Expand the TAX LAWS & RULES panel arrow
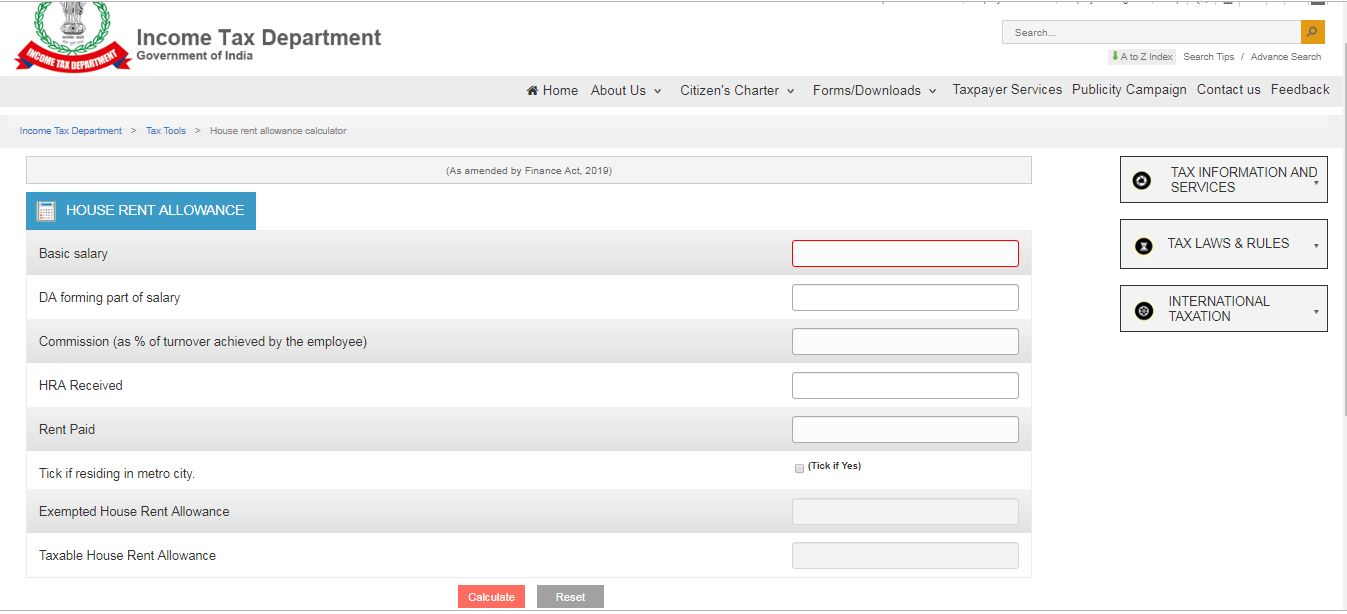Viewport: 1347px width, 614px height. pos(1315,243)
